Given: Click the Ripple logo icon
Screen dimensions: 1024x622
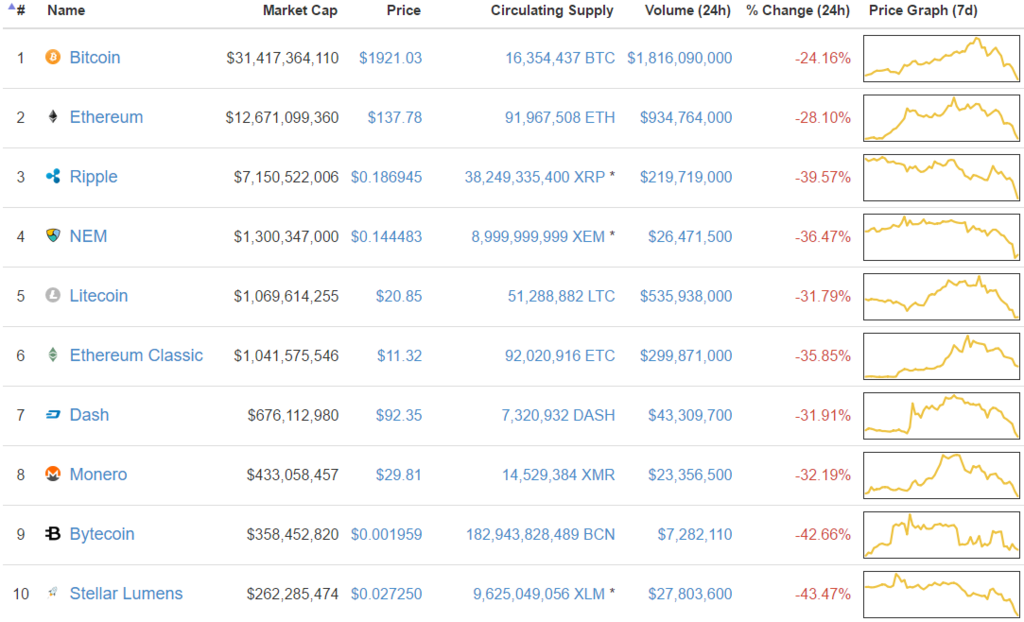Looking at the screenshot, I should pos(52,176).
